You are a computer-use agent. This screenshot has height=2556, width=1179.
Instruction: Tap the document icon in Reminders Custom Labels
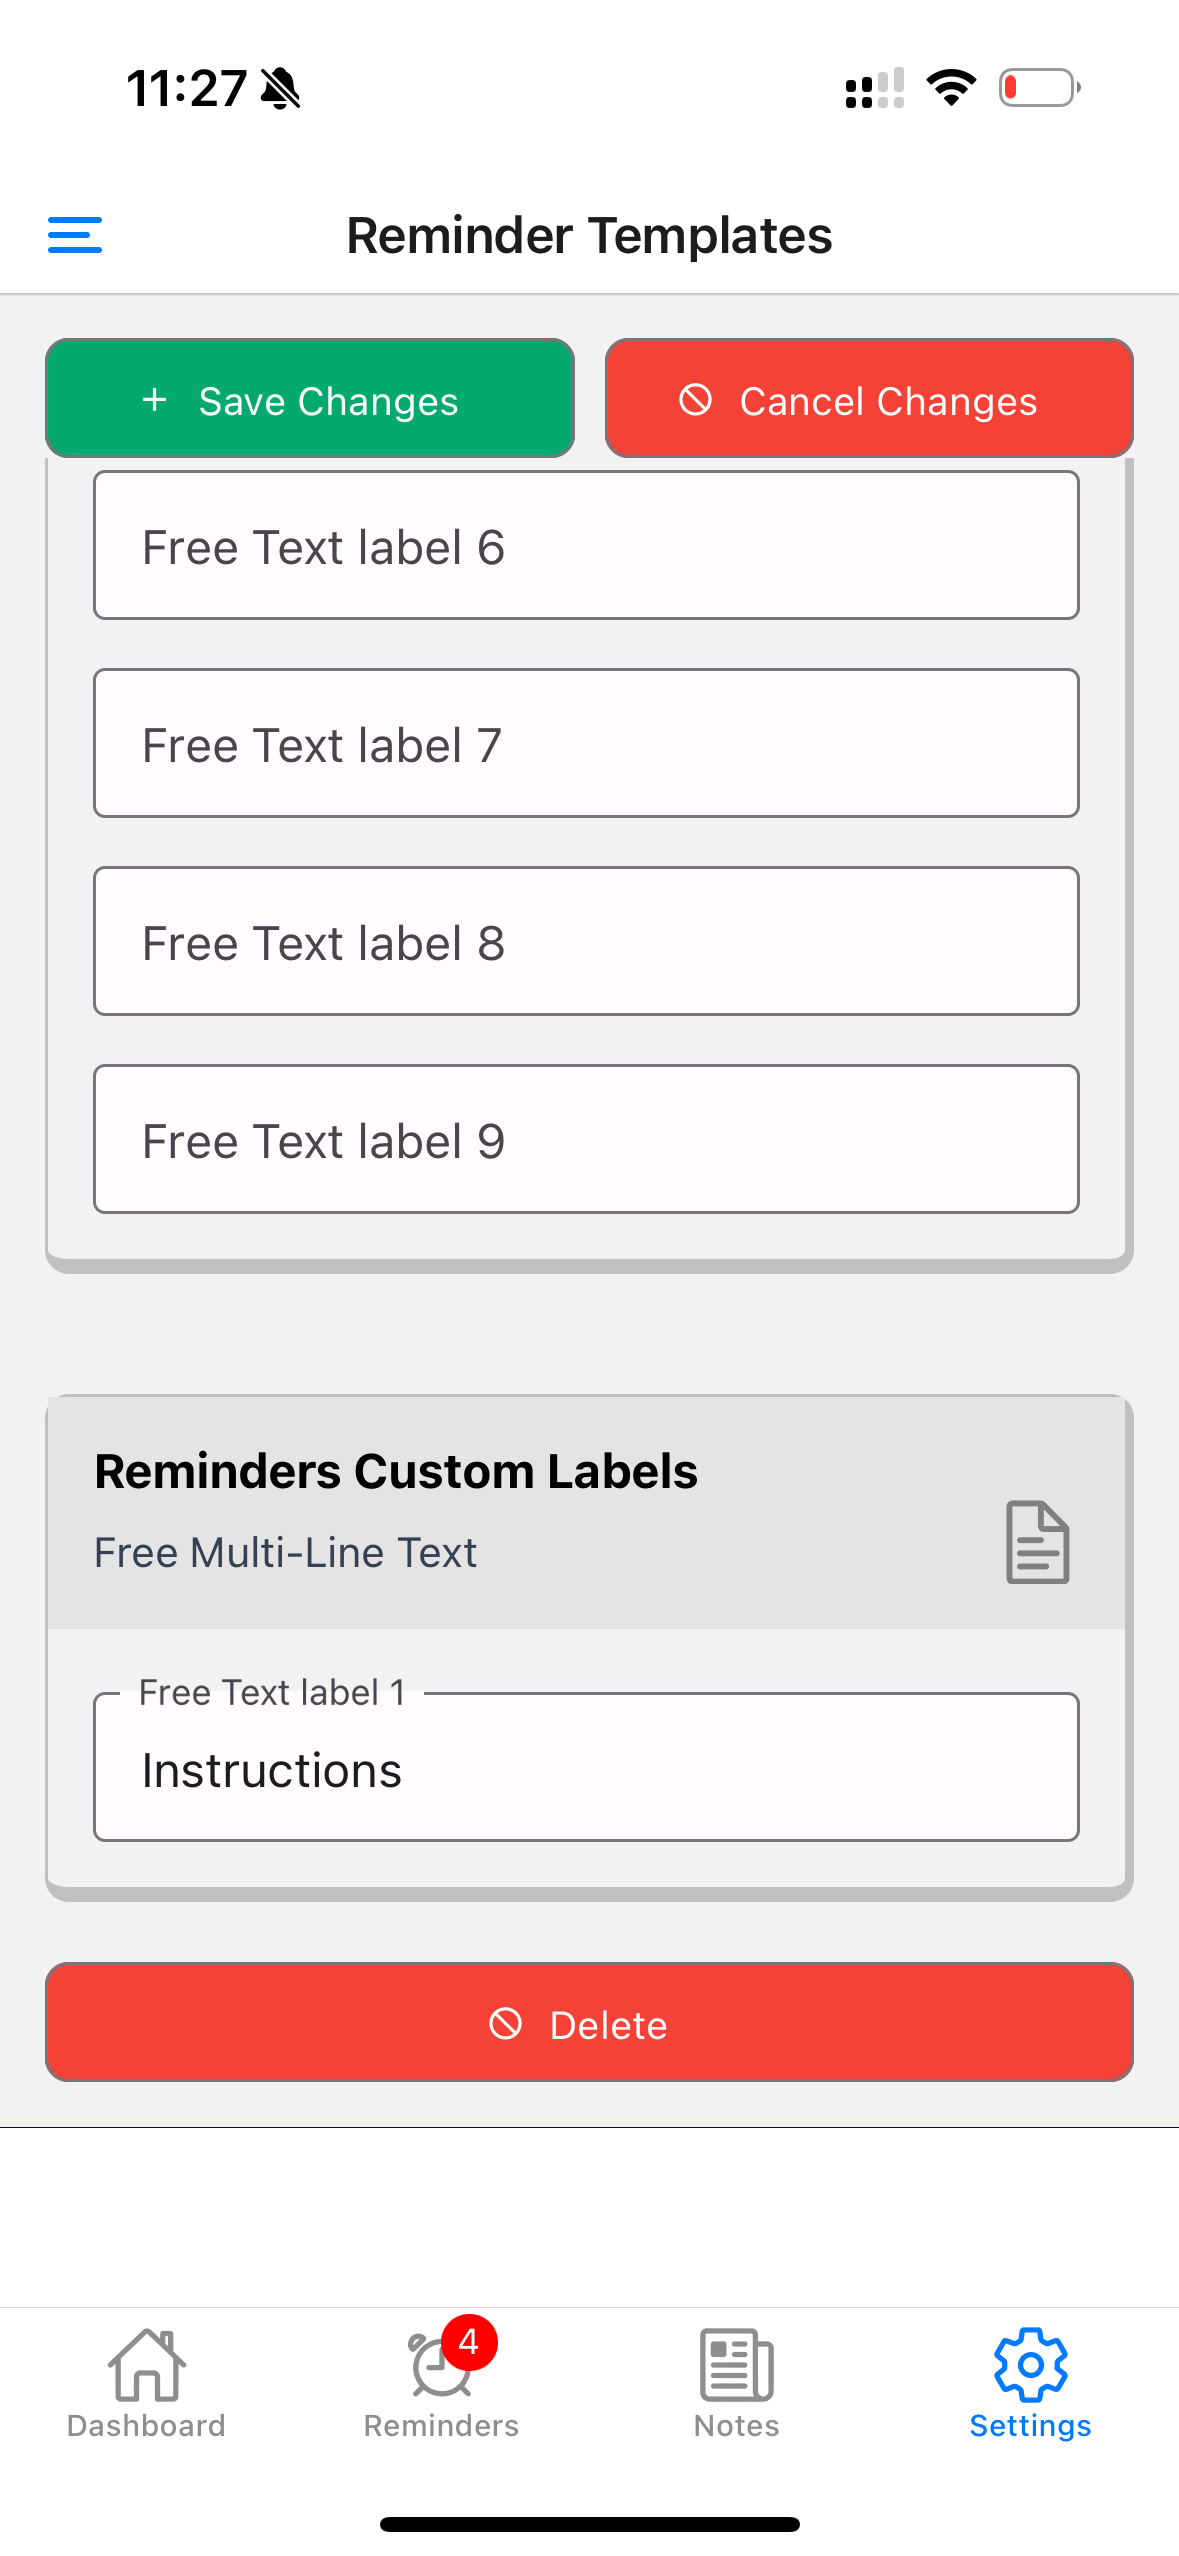(x=1037, y=1541)
